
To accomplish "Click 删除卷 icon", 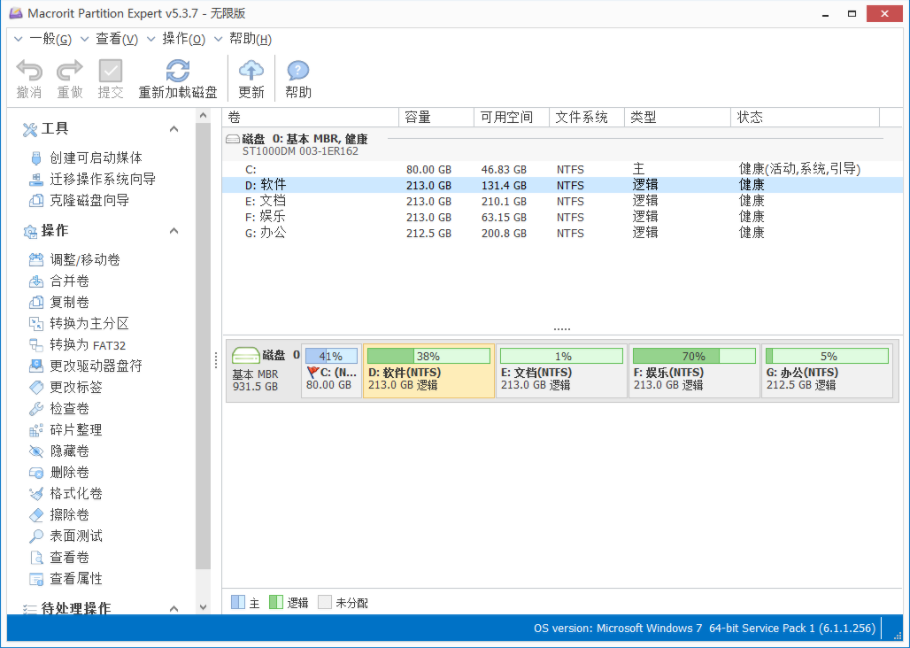I will pyautogui.click(x=36, y=473).
